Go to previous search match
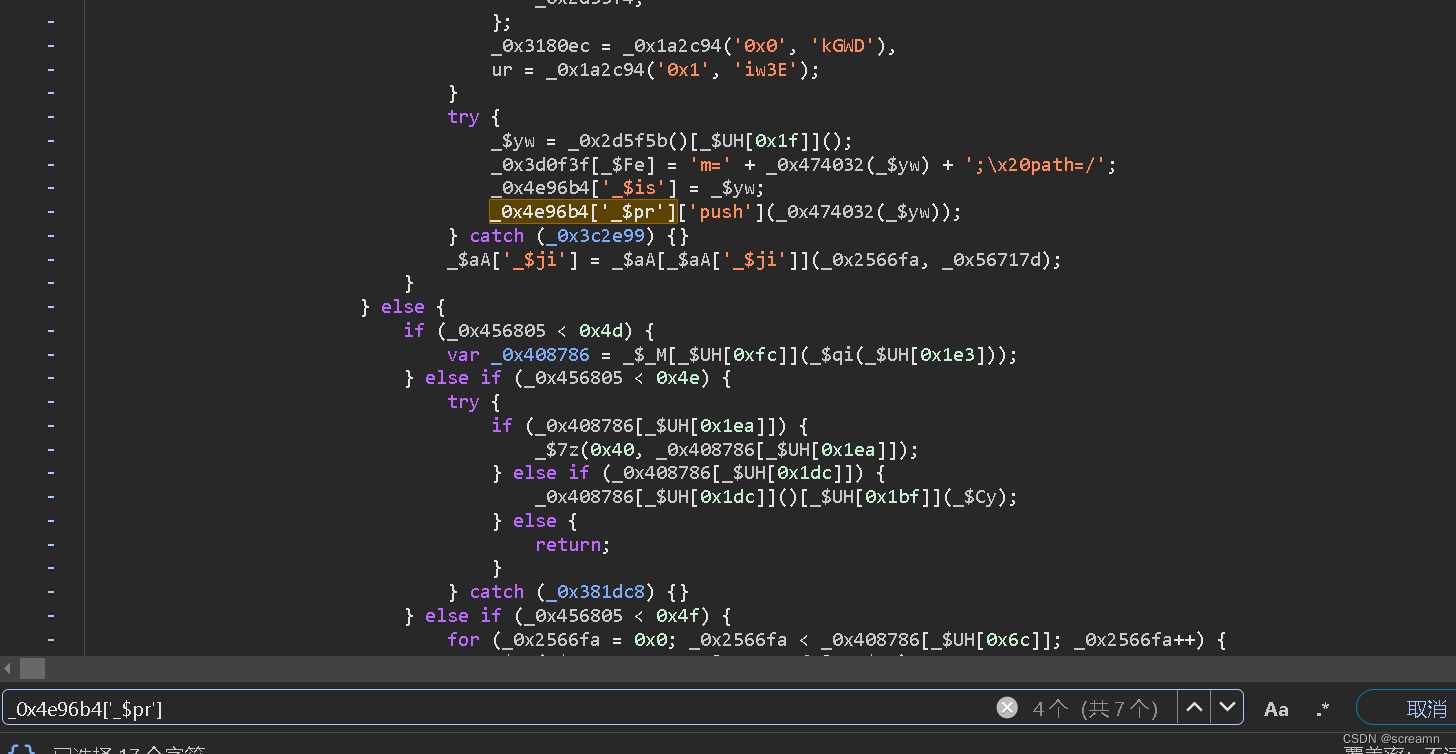Image resolution: width=1456 pixels, height=754 pixels. [1194, 708]
